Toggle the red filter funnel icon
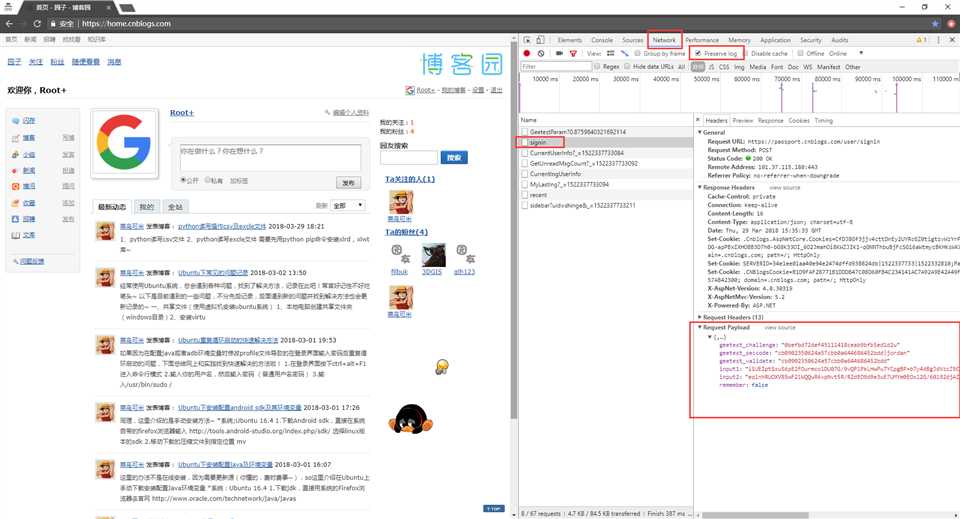 pyautogui.click(x=573, y=53)
